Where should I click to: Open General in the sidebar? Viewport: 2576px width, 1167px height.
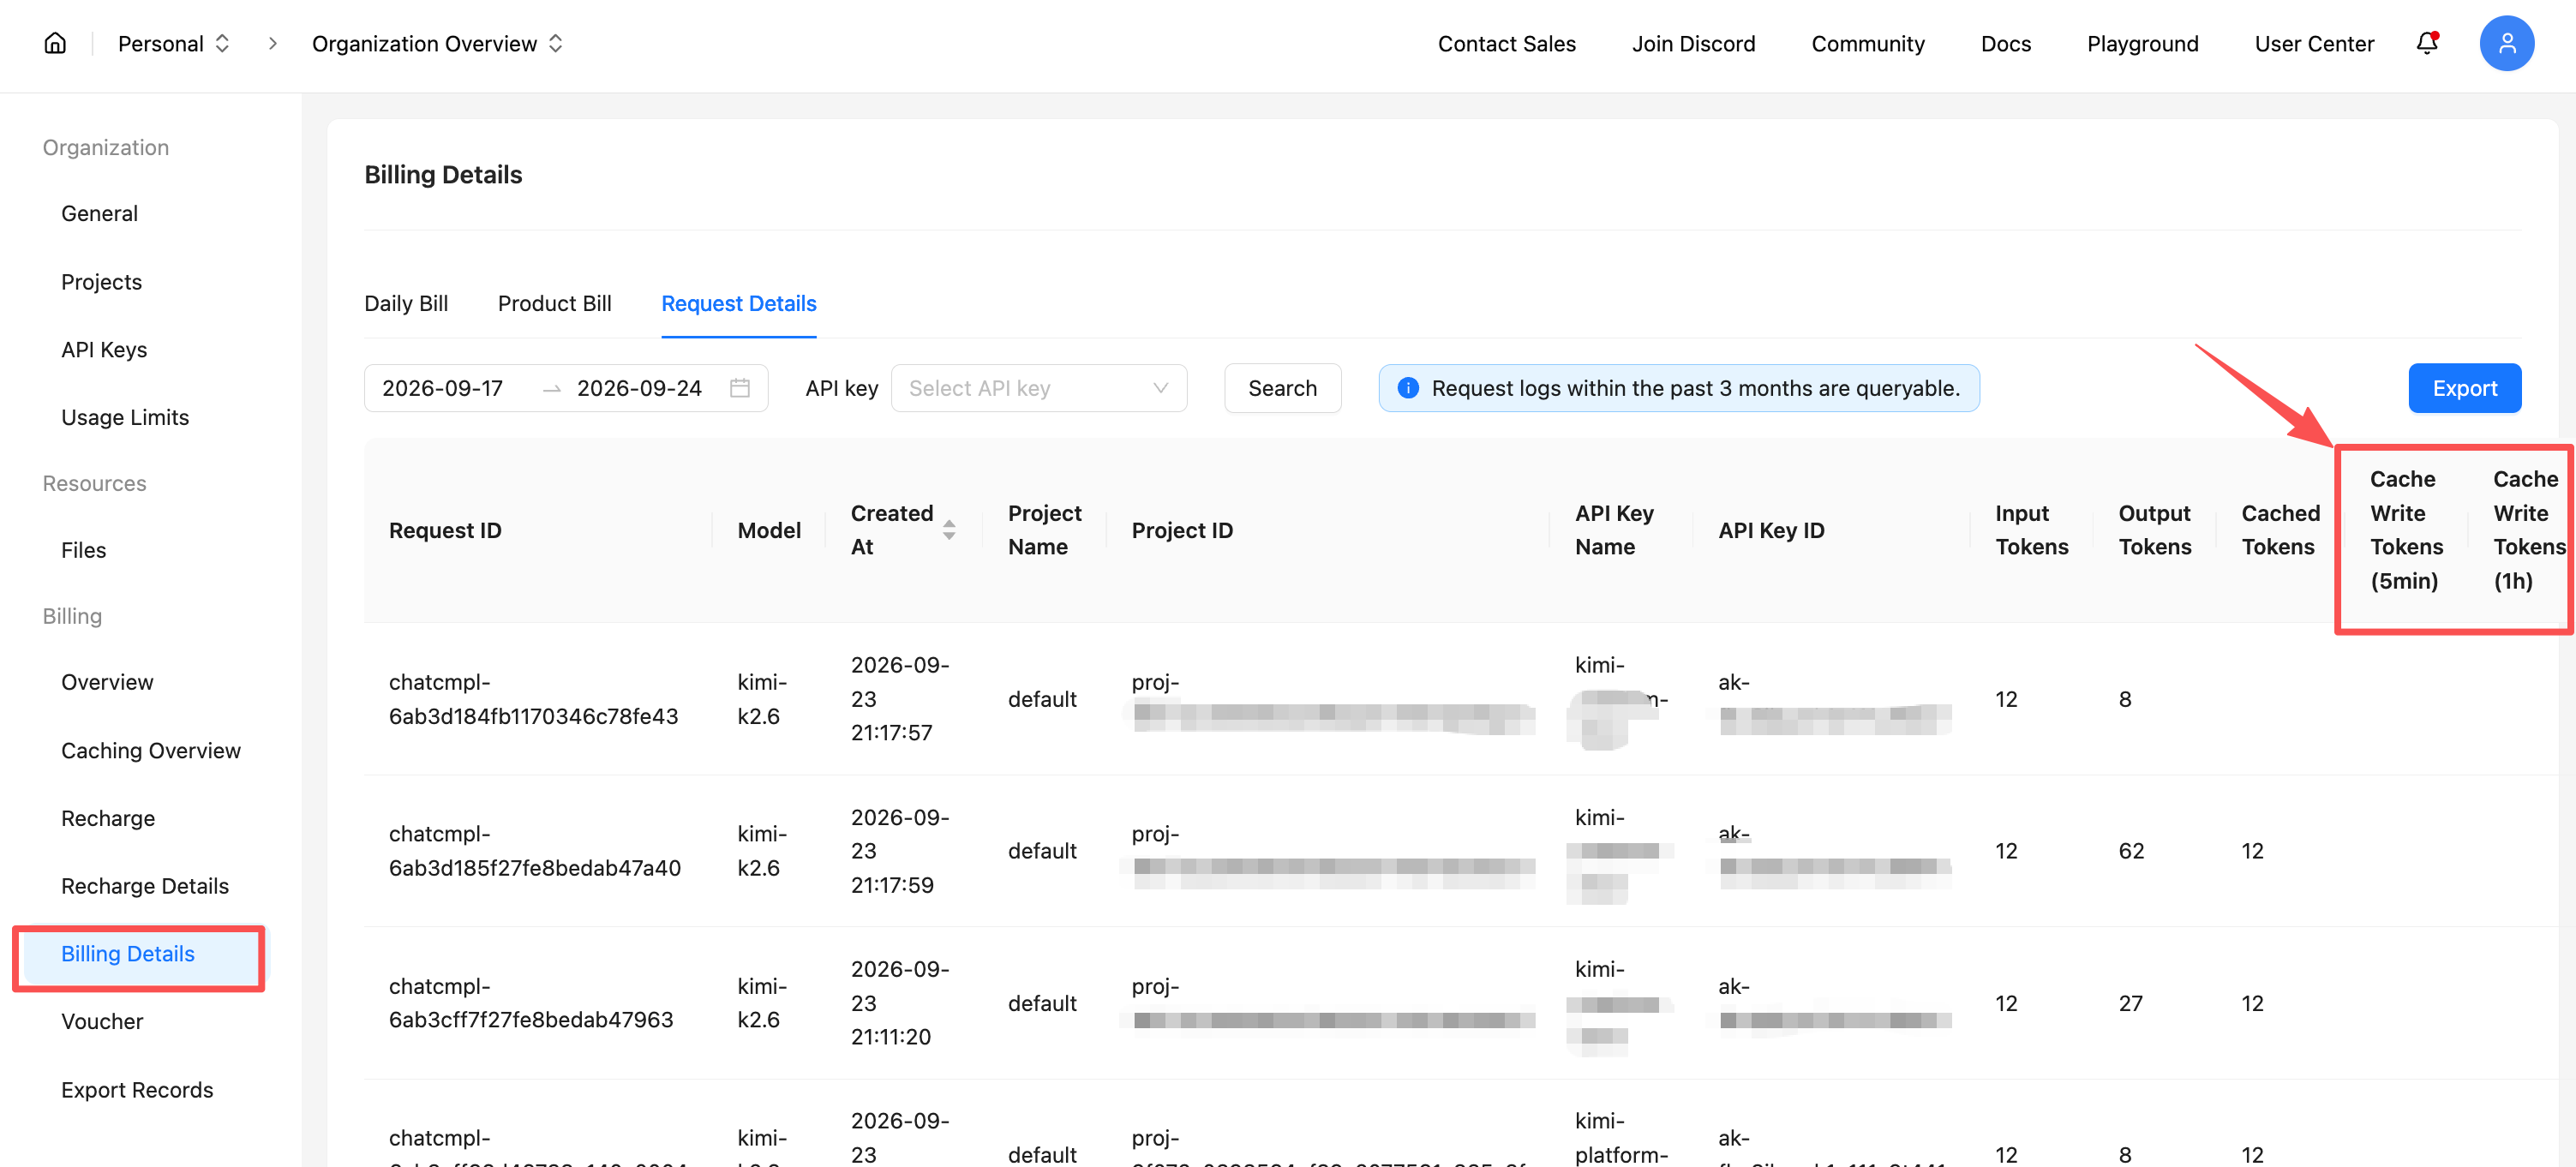click(x=99, y=213)
